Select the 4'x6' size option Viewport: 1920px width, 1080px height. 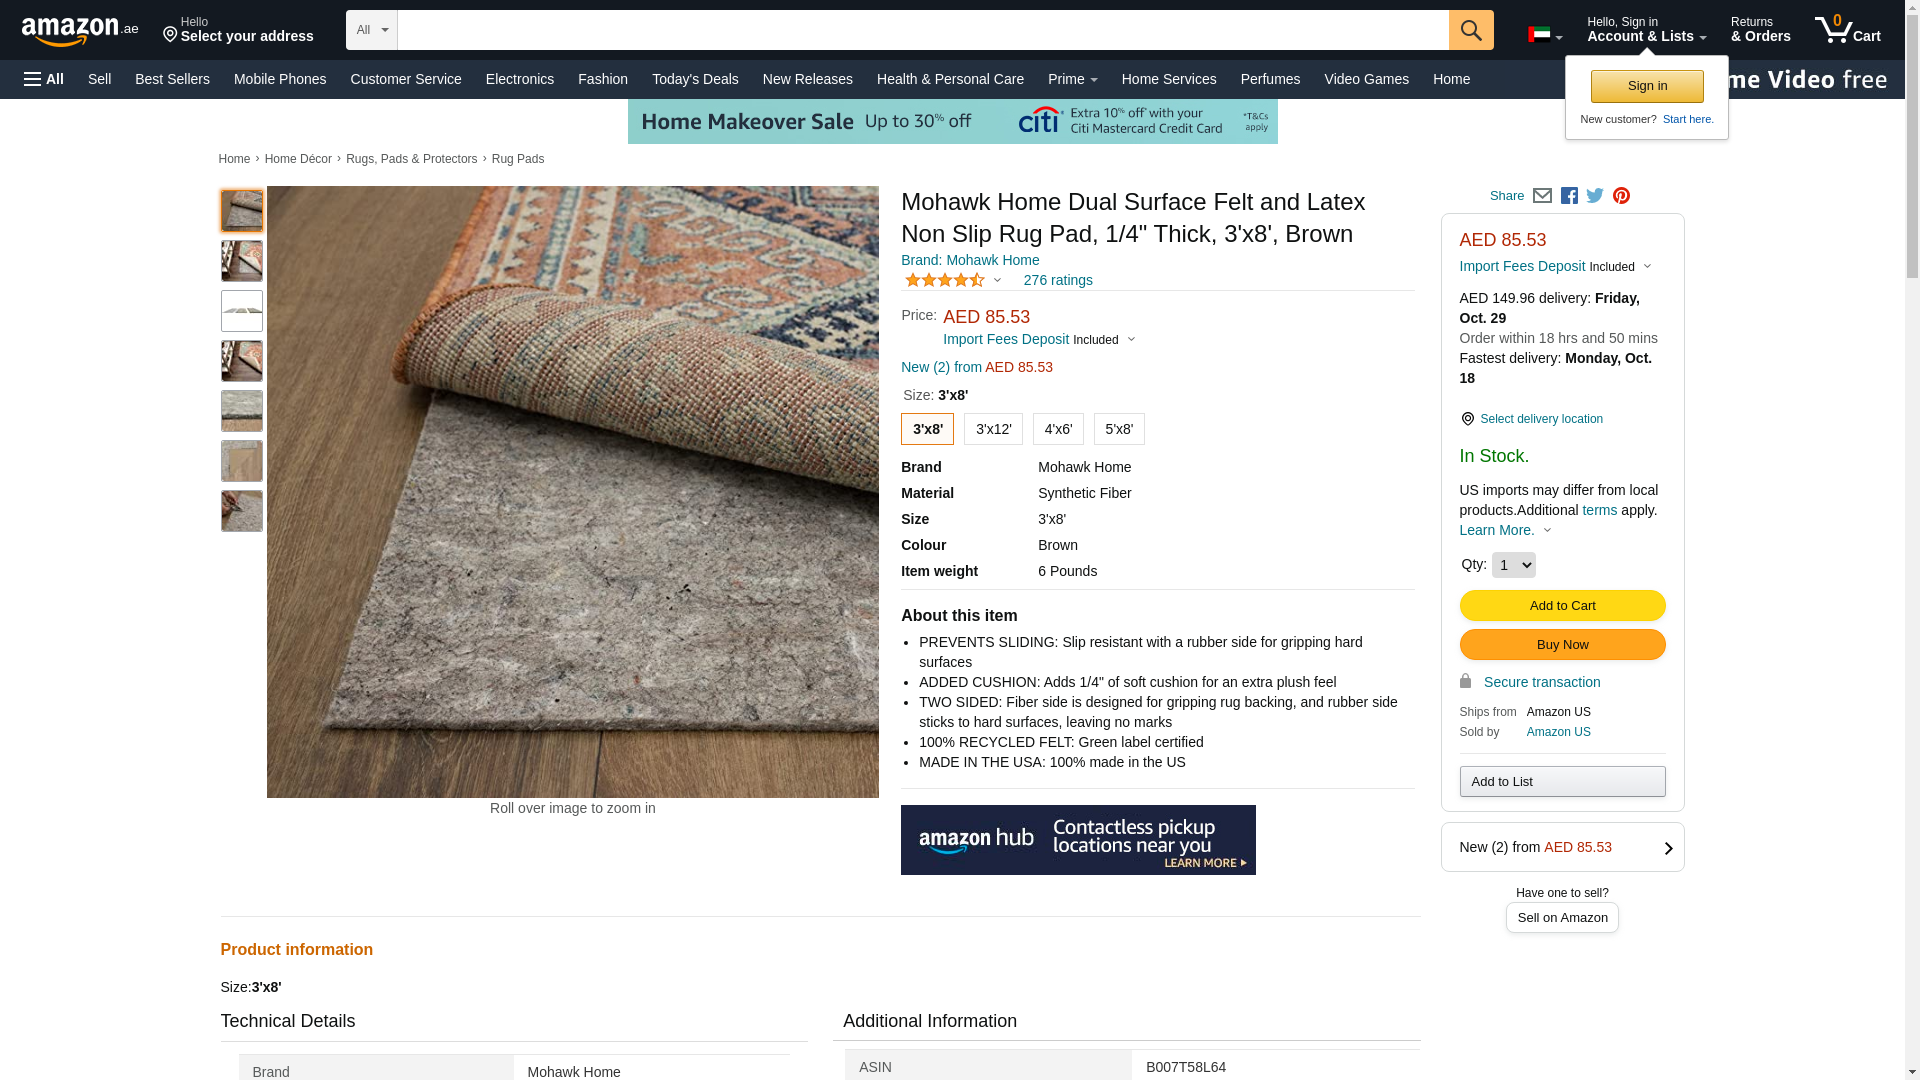(1058, 429)
